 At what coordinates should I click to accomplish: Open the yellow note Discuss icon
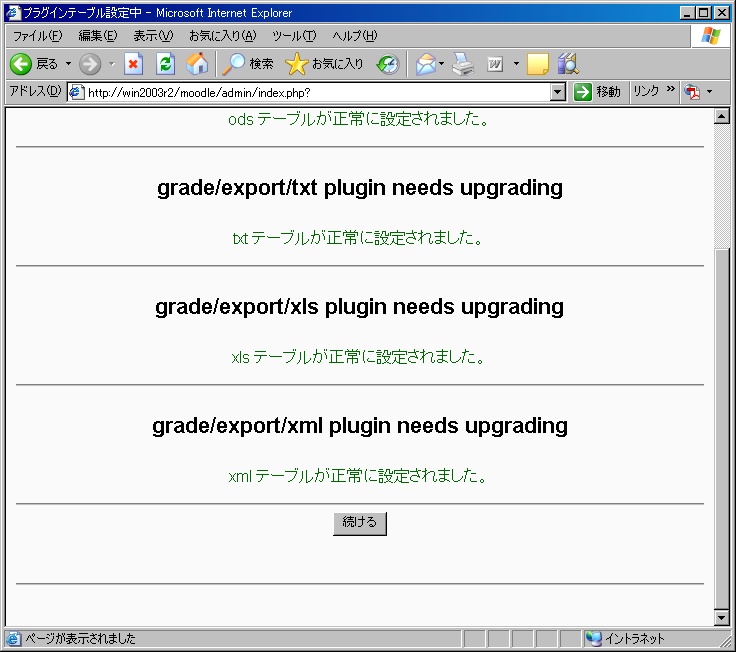point(537,64)
